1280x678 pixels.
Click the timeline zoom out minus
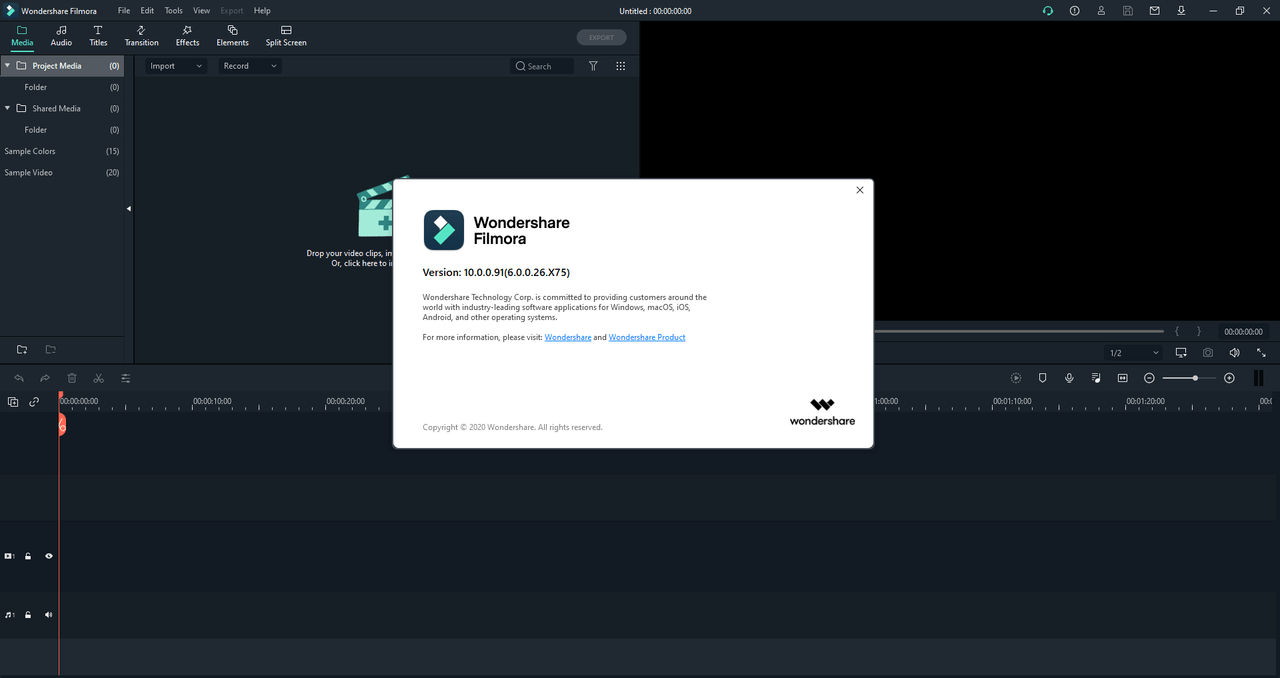point(1149,378)
